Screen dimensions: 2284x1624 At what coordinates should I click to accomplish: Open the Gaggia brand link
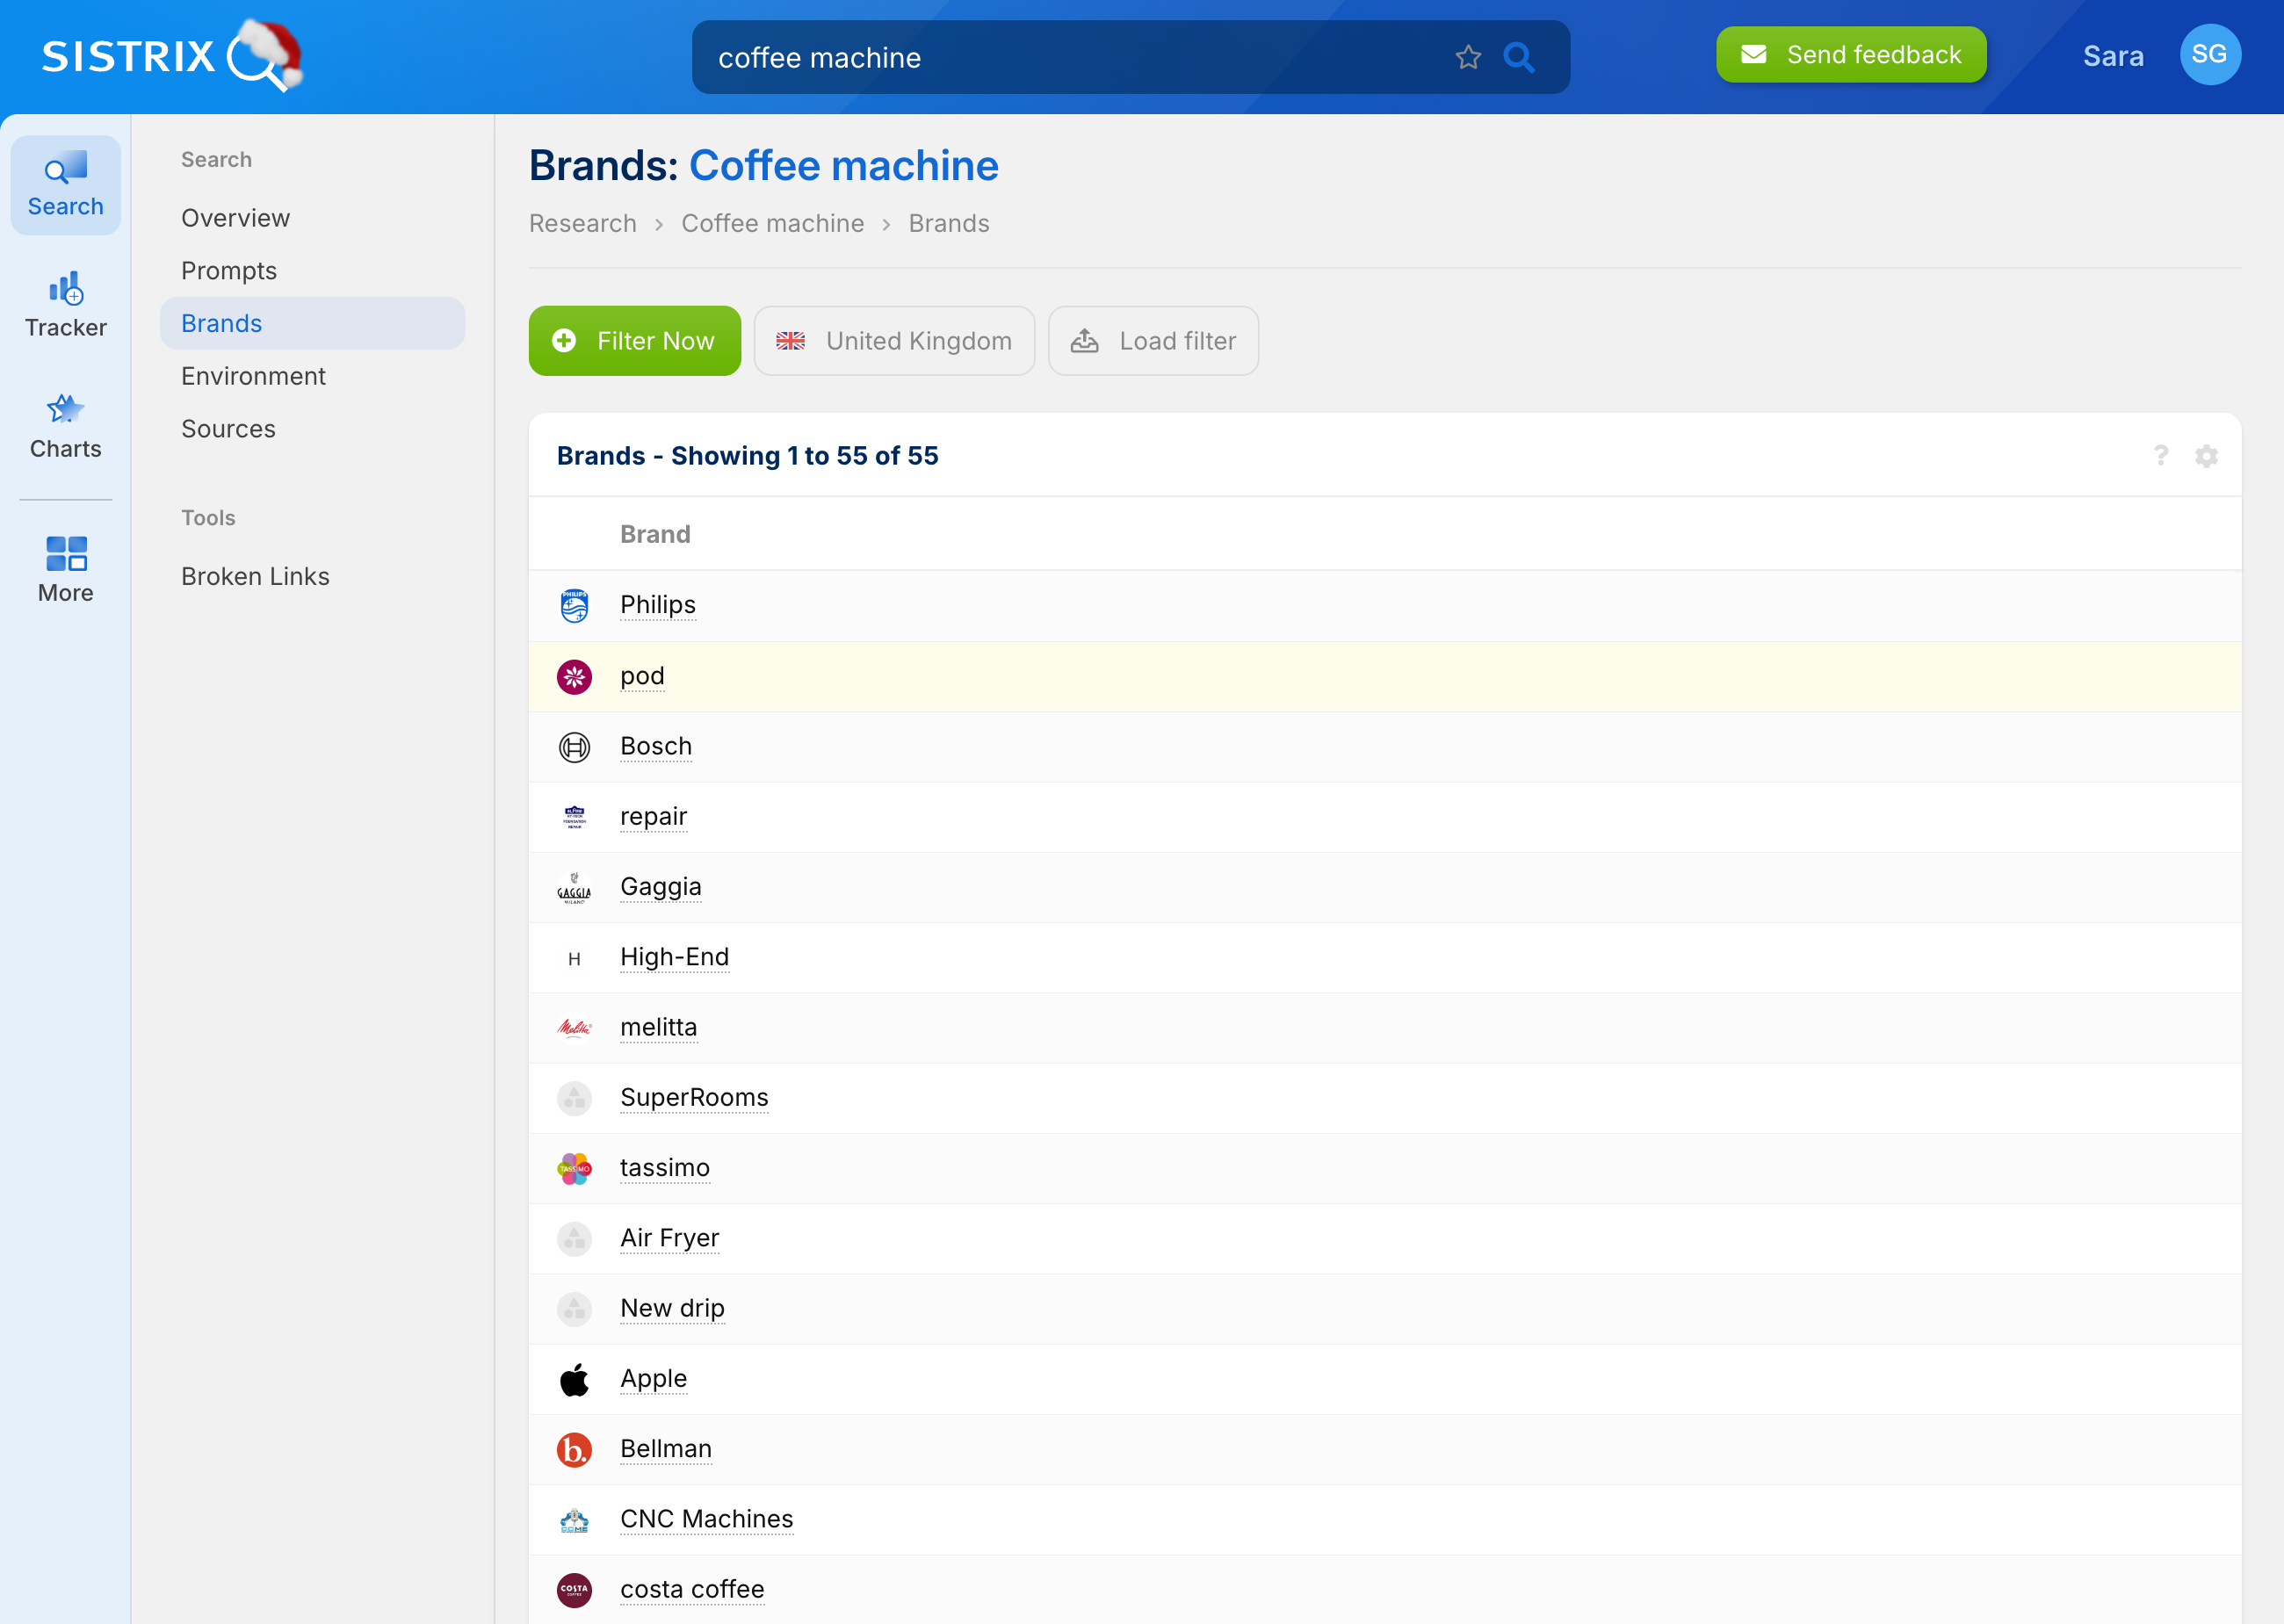[x=660, y=886]
